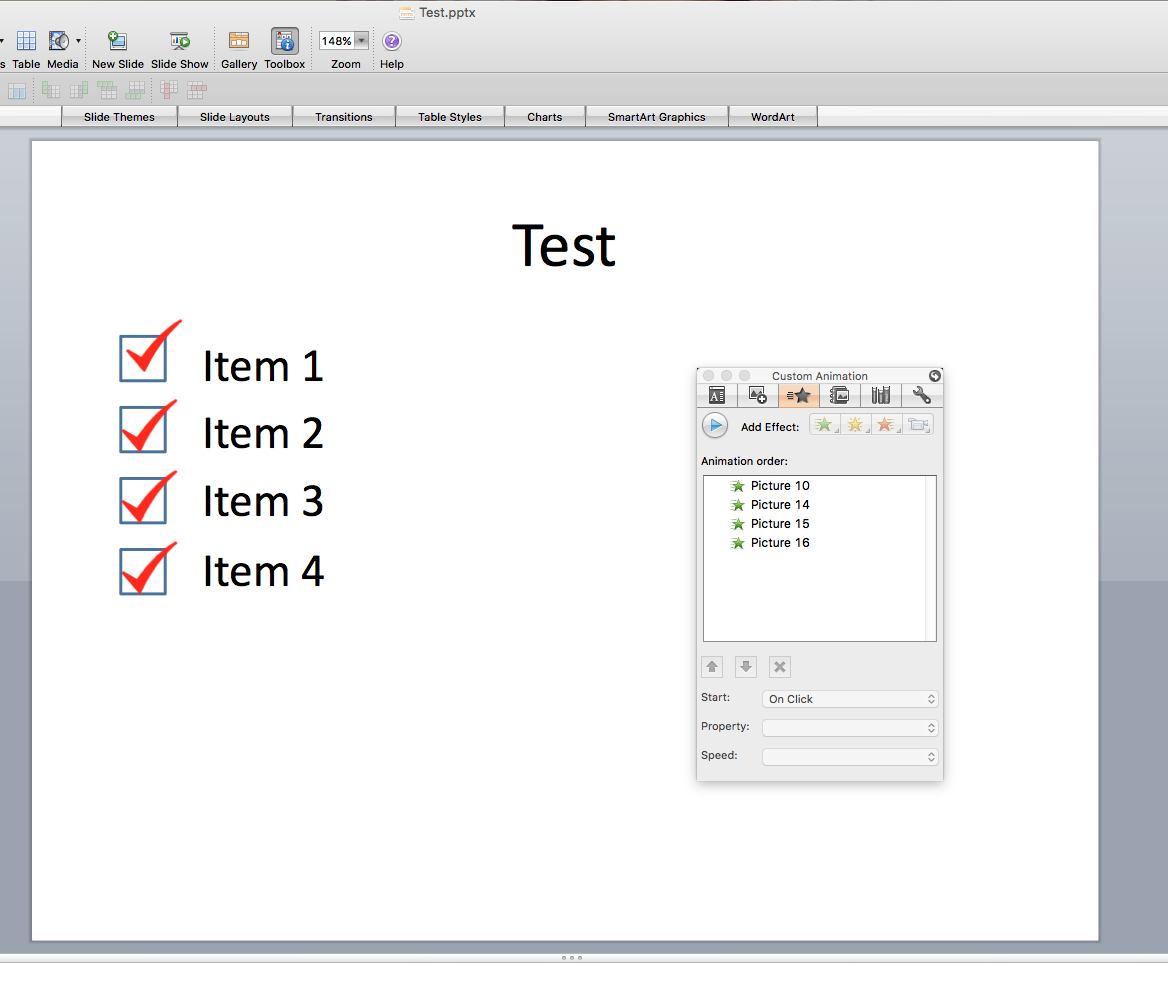Play the animation preview

tap(714, 424)
